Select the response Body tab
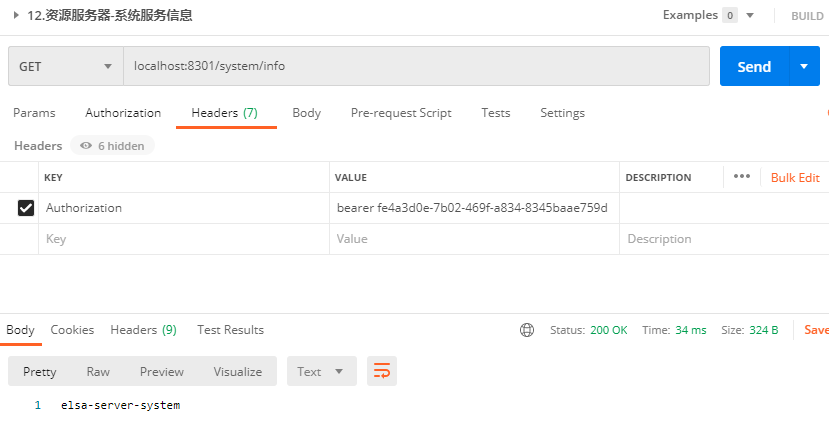The height and width of the screenshot is (428, 829). (21, 330)
